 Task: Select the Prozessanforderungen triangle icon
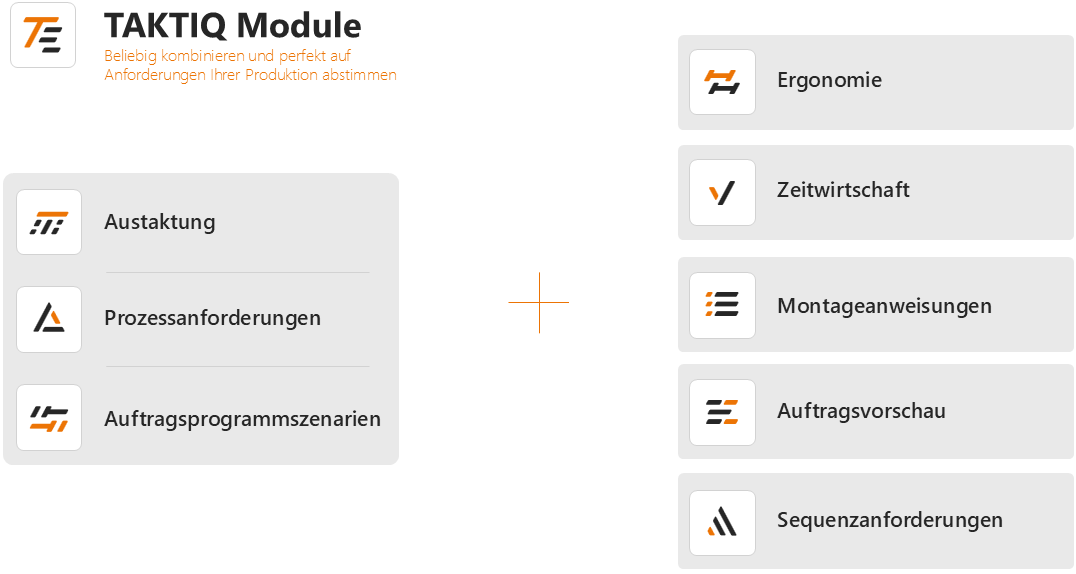(49, 319)
